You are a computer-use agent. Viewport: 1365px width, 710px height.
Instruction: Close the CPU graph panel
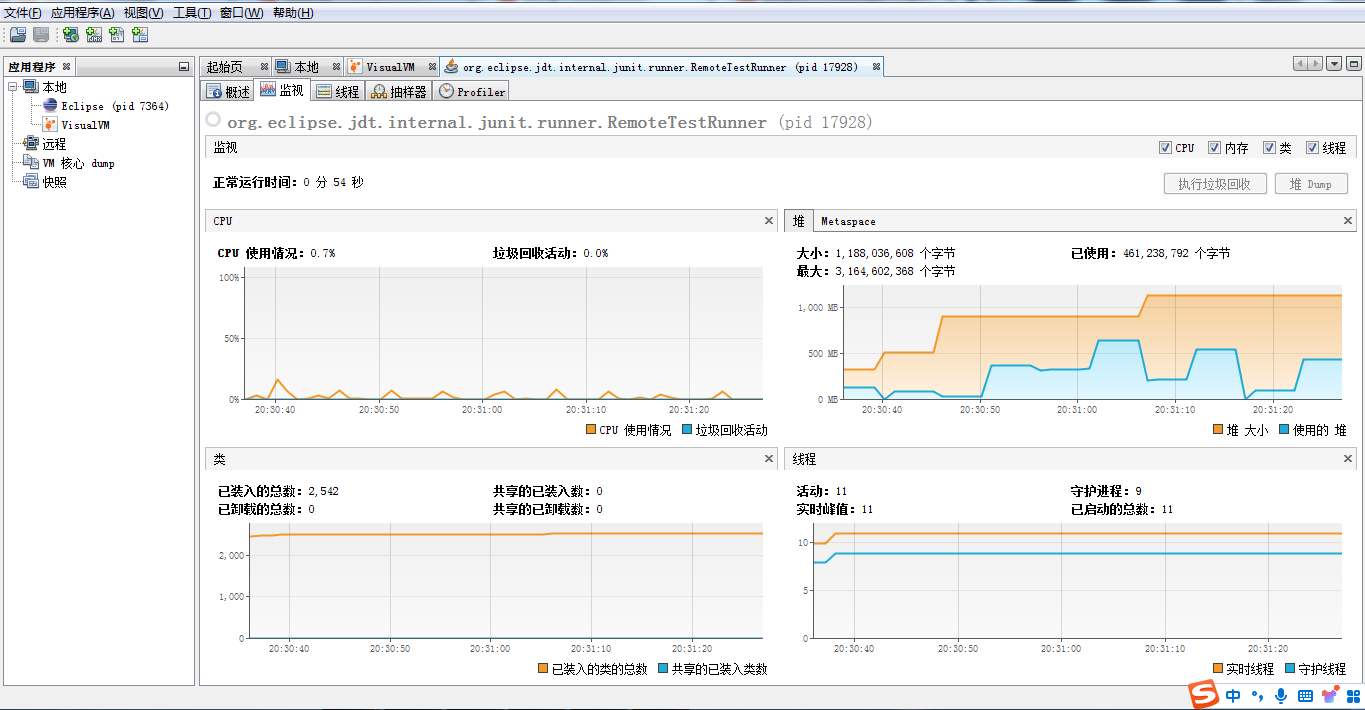(x=769, y=221)
